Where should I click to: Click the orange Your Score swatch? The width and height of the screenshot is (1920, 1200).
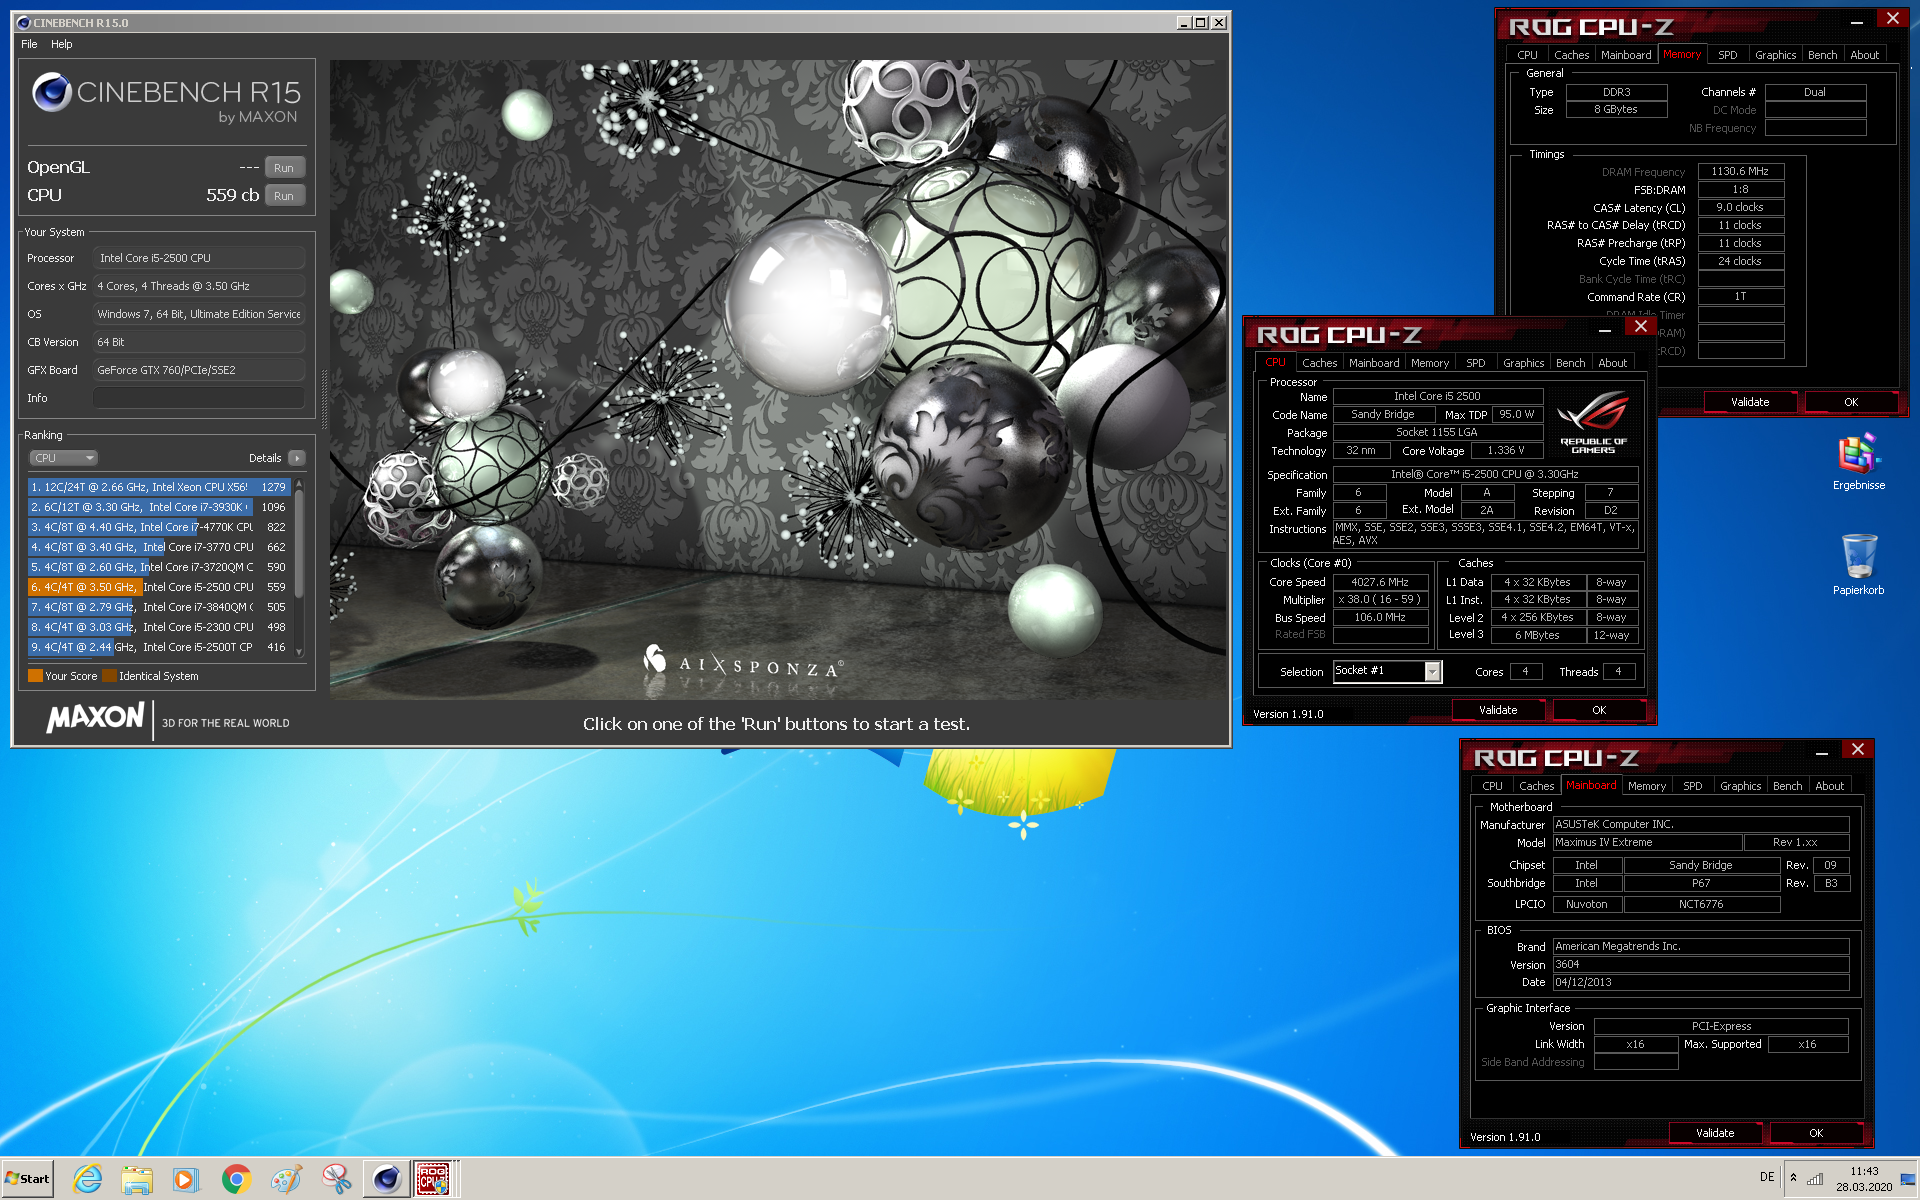[x=35, y=676]
